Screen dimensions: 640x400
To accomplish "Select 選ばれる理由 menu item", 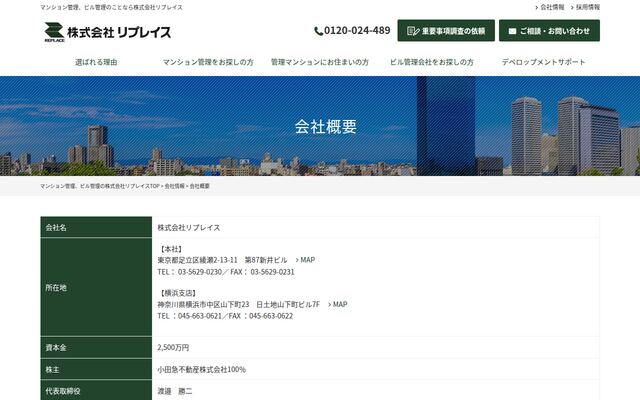I will coord(96,62).
